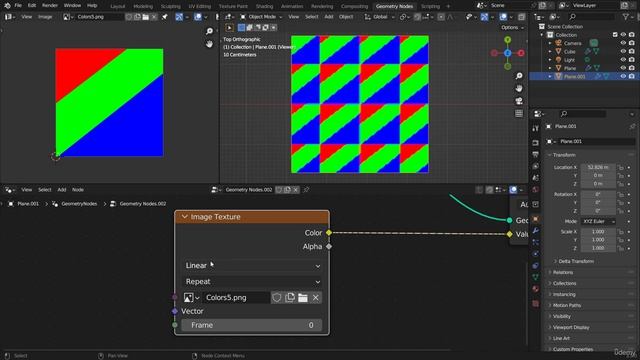Open the rotation Mode XYZ Euler dropdown
The width and height of the screenshot is (640, 360).
(598, 221)
